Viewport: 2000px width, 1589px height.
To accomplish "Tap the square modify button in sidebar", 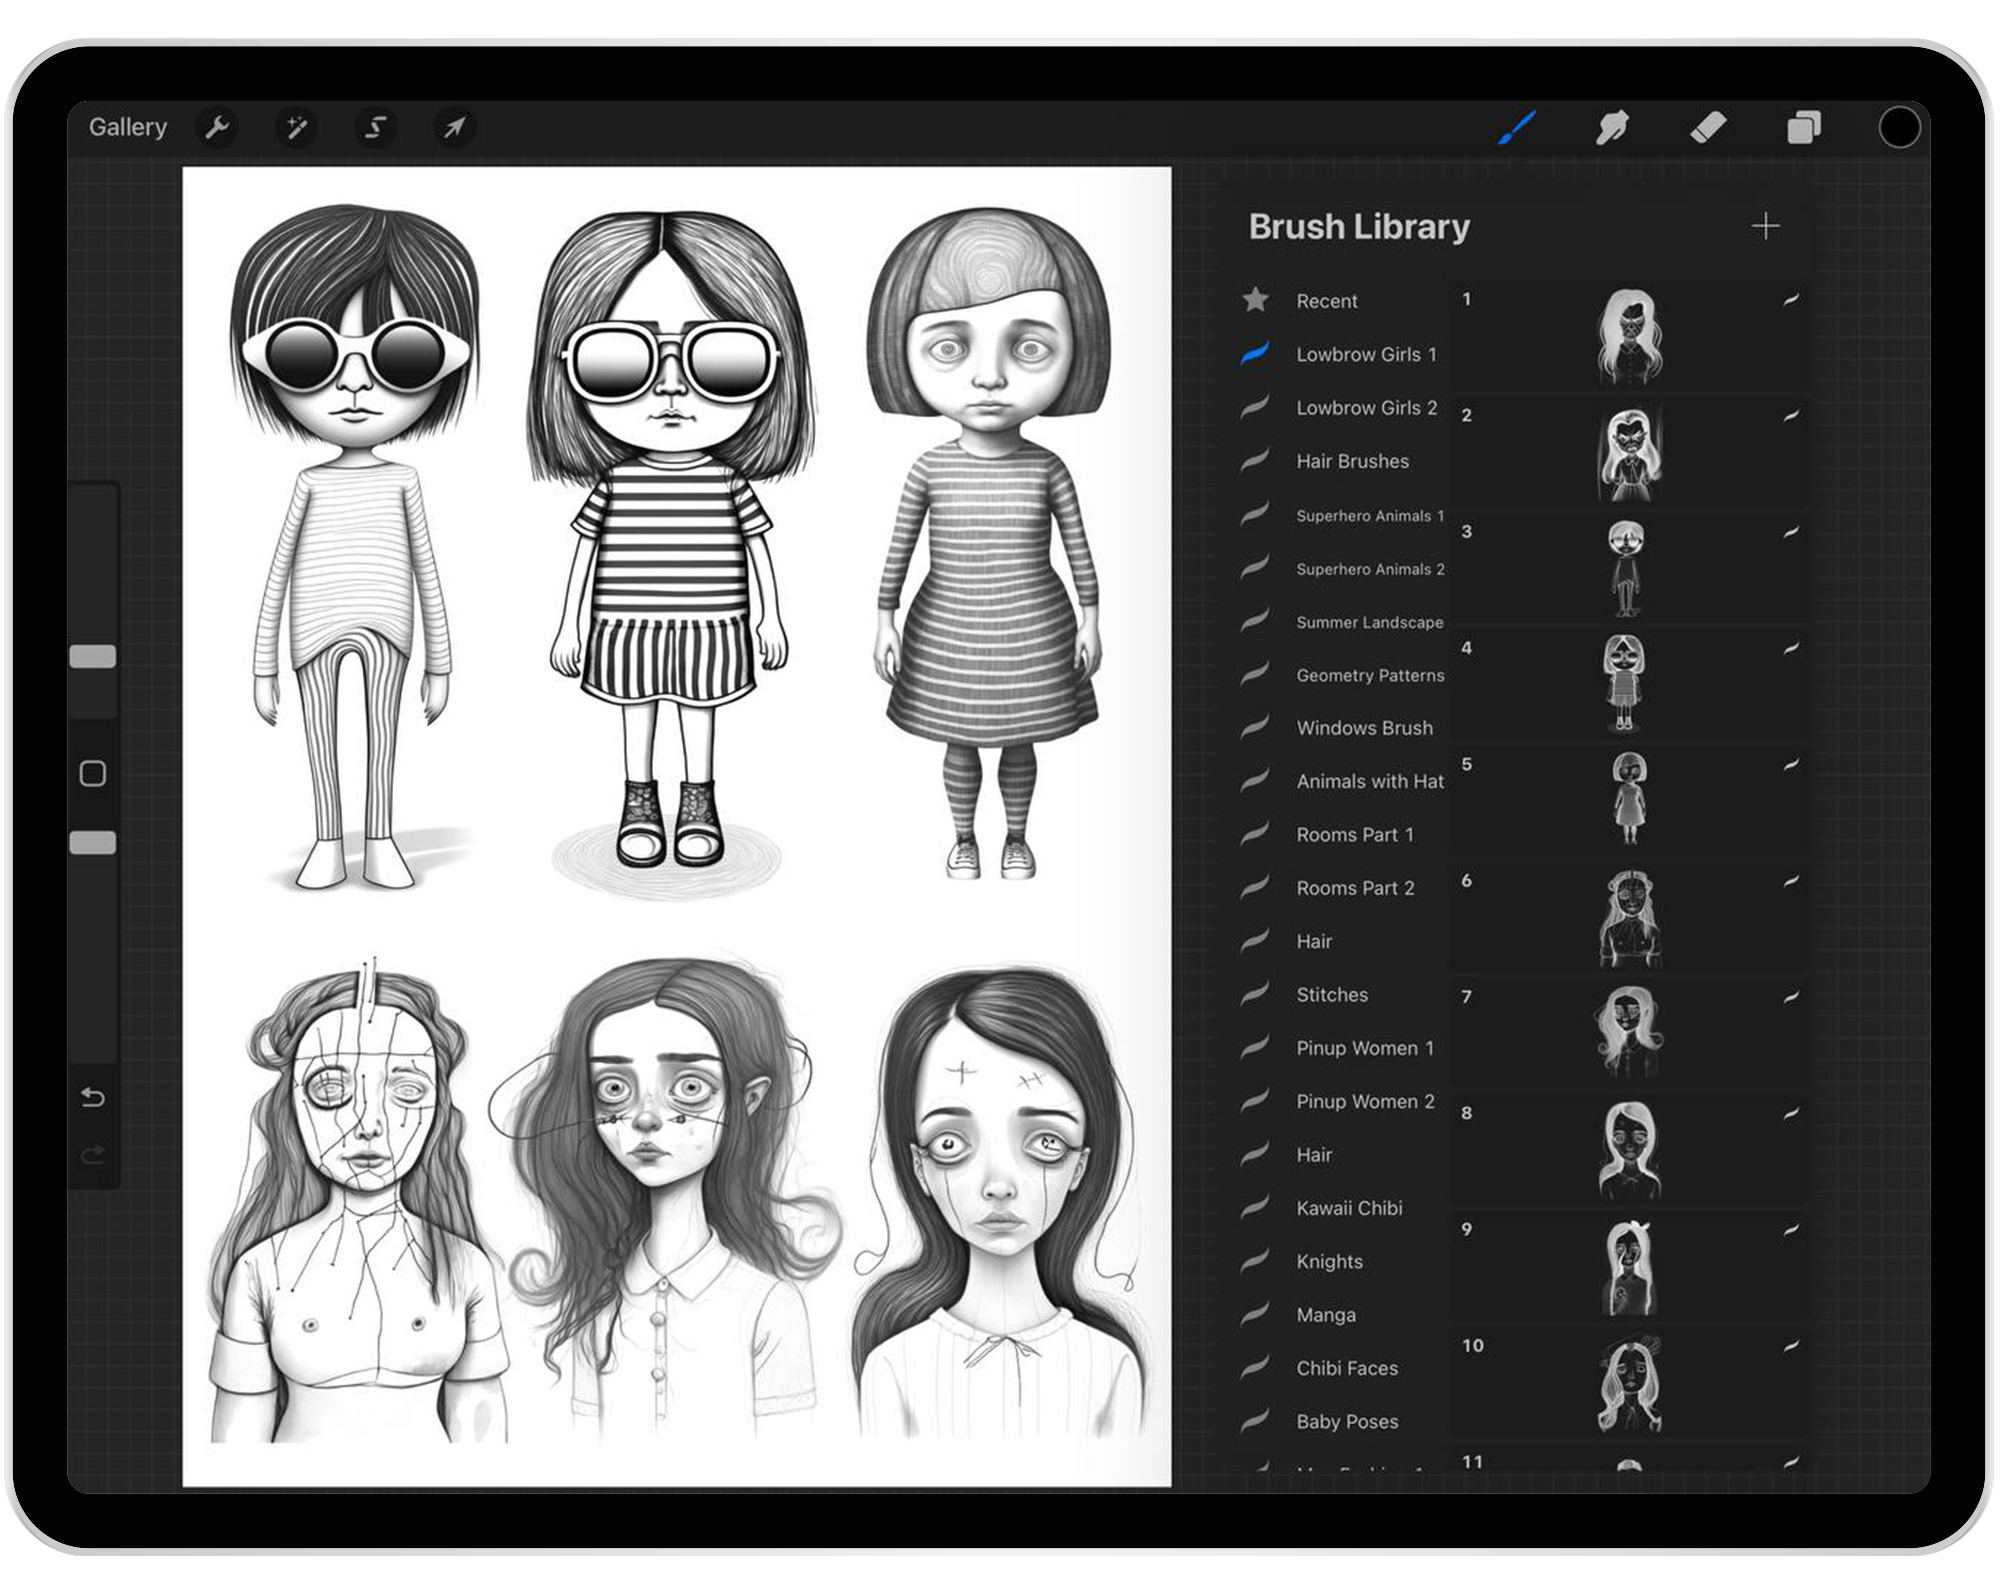I will click(x=93, y=774).
